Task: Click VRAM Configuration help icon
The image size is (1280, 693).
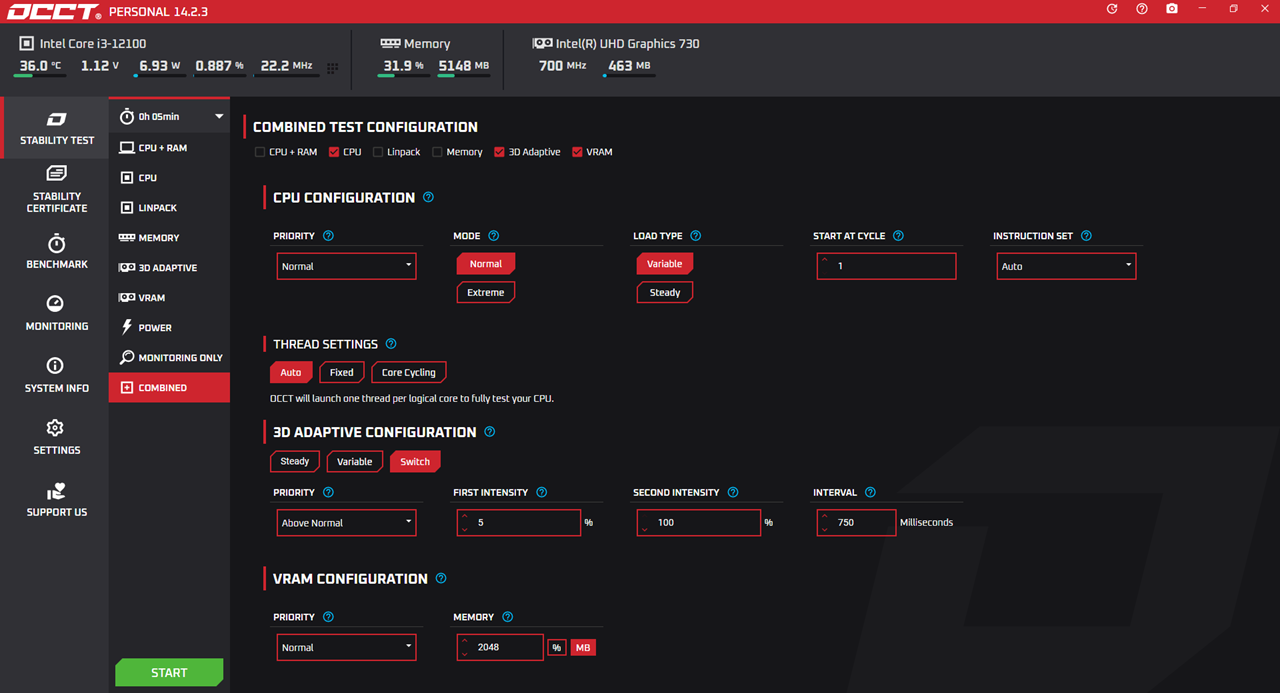Action: [441, 579]
